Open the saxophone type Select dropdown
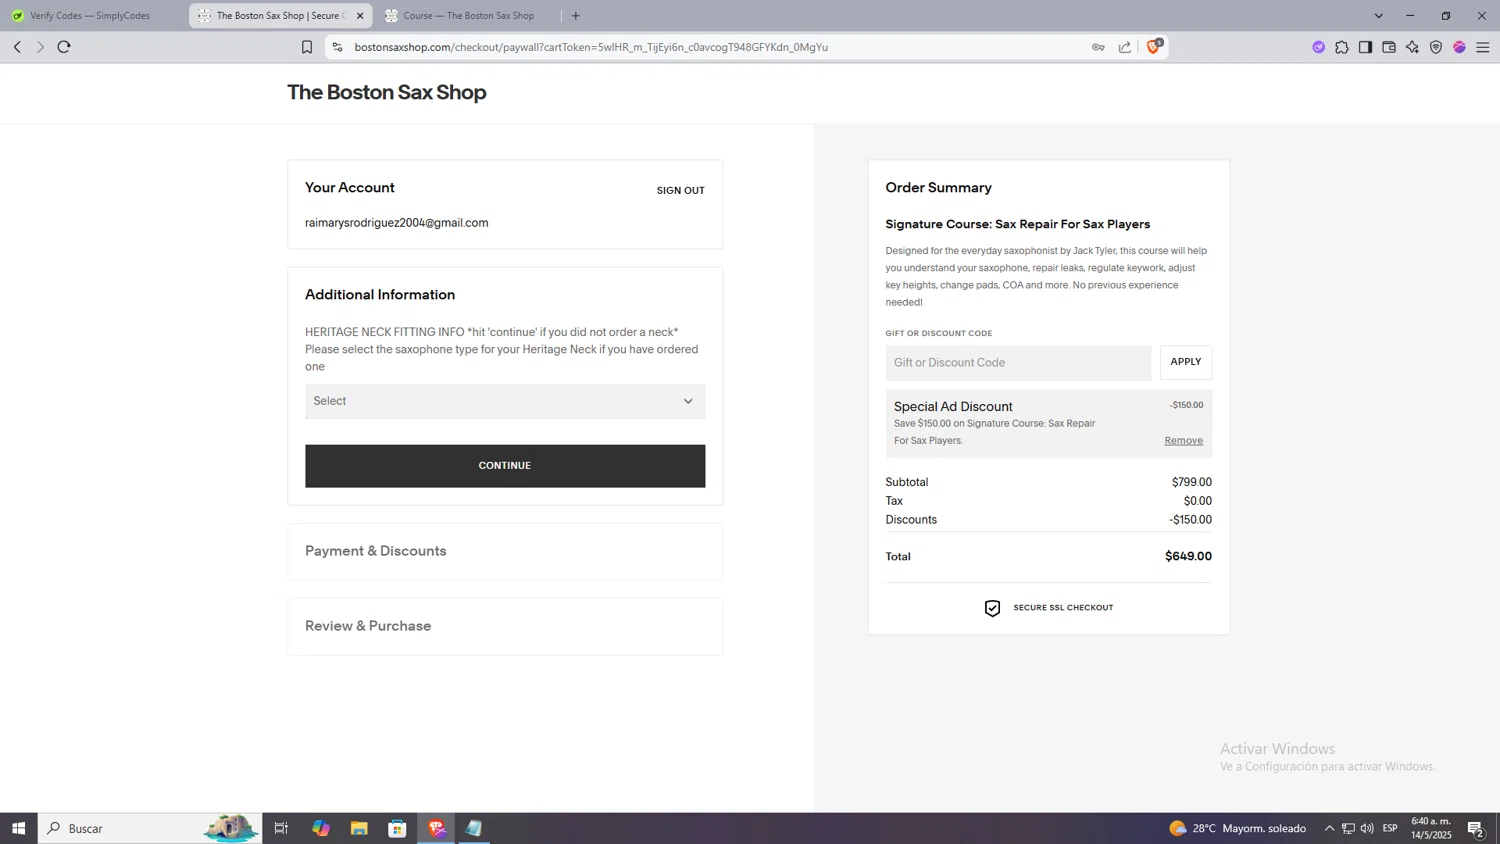Image resolution: width=1500 pixels, height=844 pixels. click(x=505, y=401)
